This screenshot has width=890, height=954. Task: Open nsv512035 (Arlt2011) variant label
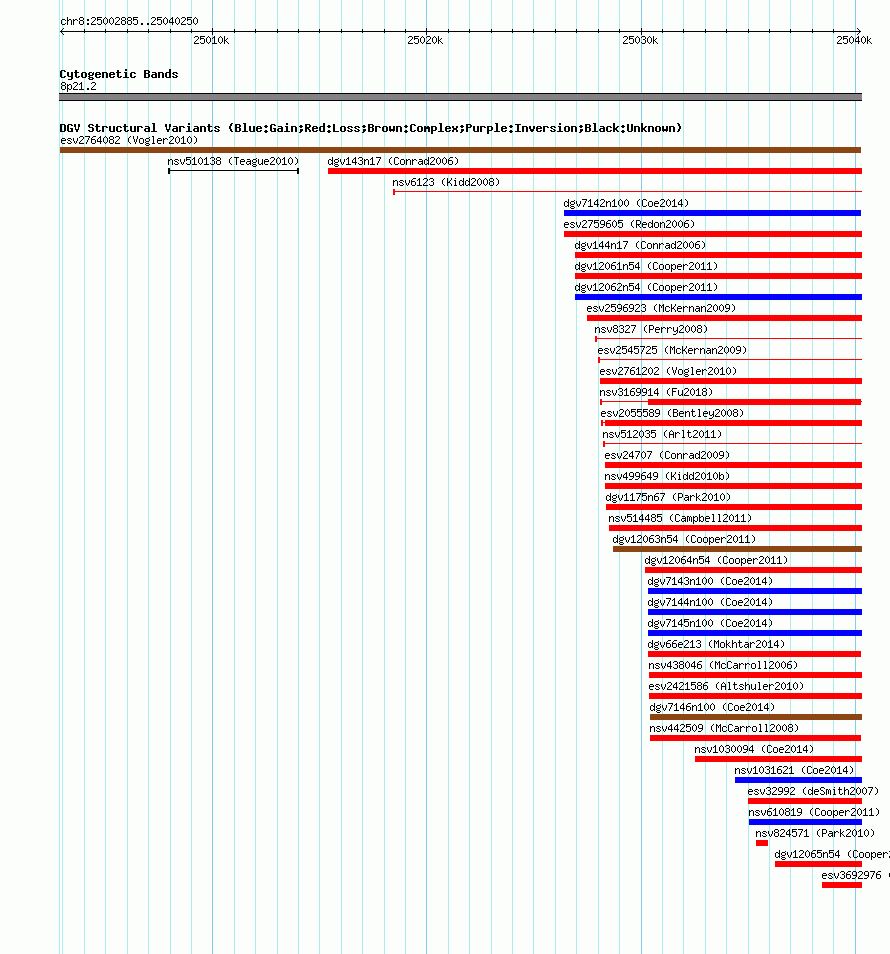pos(662,434)
